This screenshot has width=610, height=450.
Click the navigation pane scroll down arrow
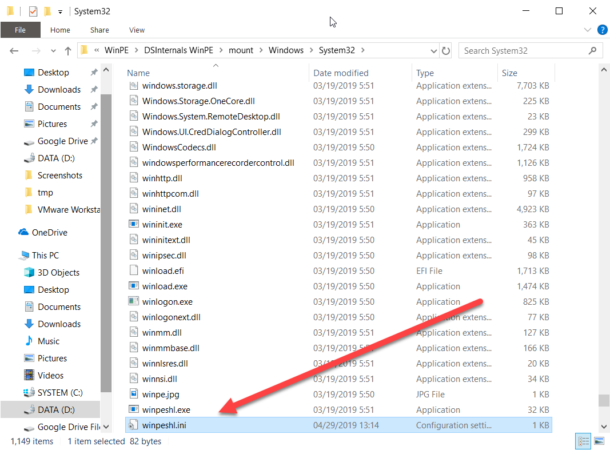point(106,427)
